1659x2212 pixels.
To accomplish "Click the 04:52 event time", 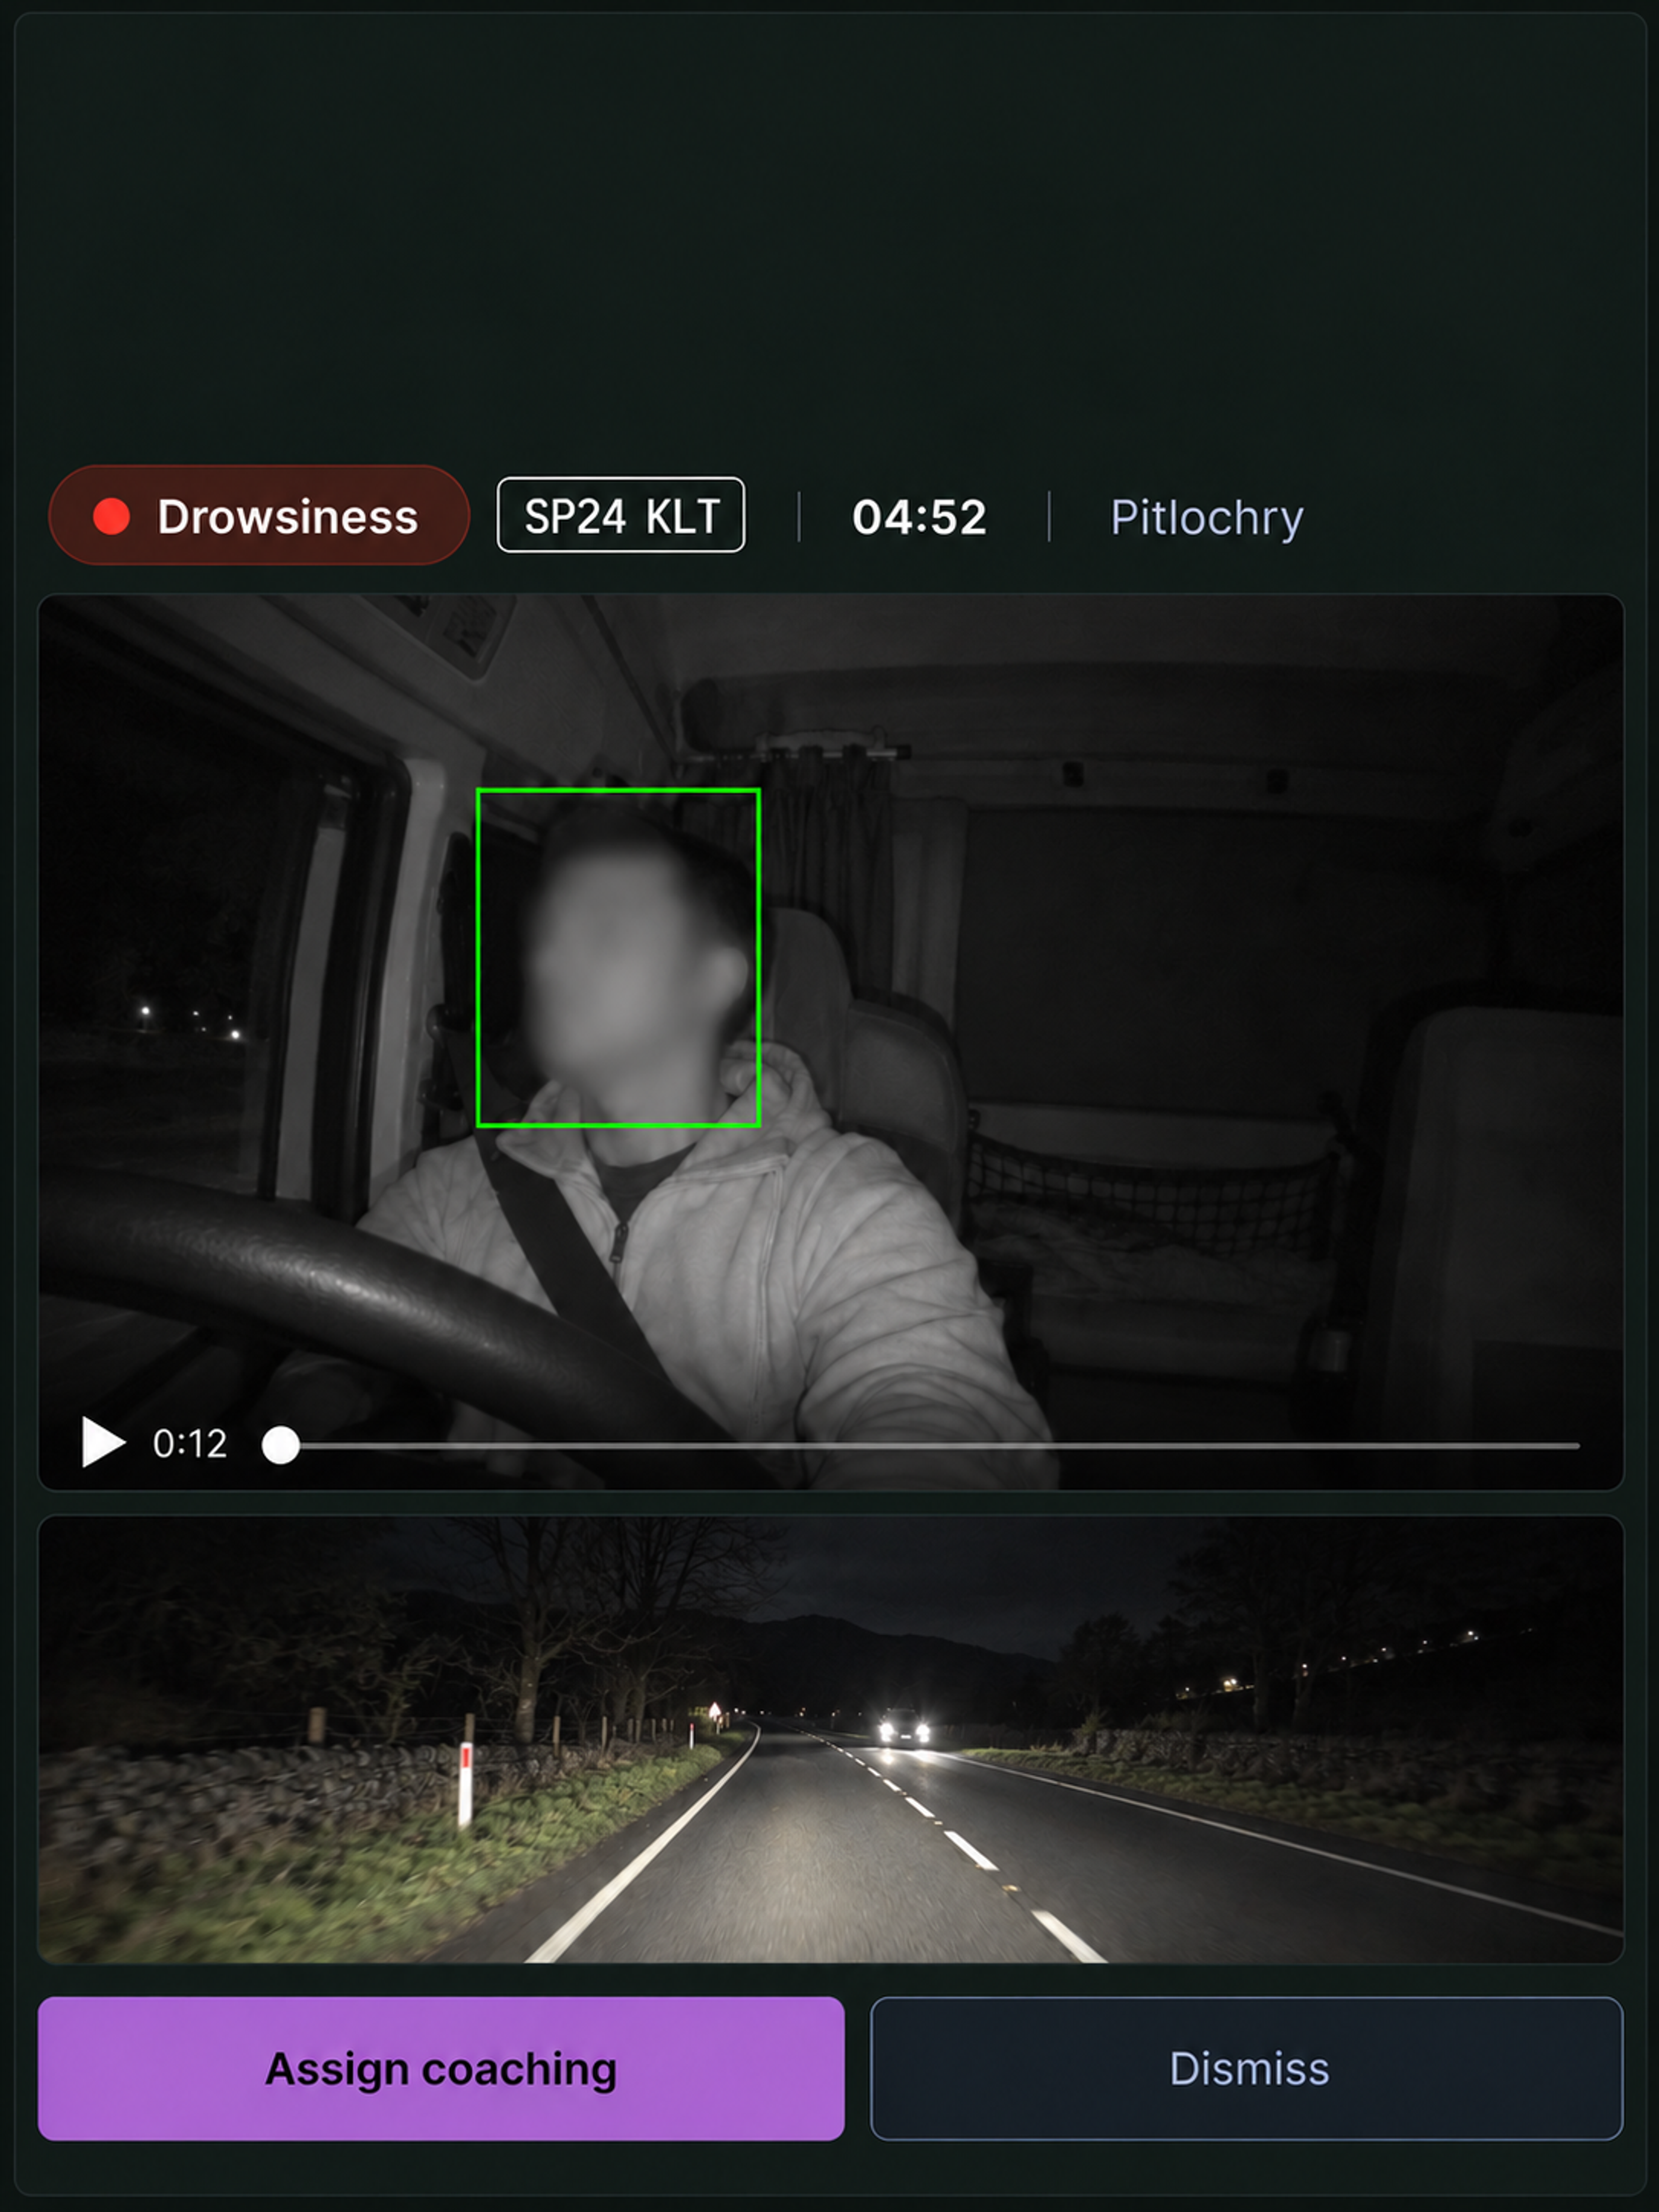I will 919,517.
